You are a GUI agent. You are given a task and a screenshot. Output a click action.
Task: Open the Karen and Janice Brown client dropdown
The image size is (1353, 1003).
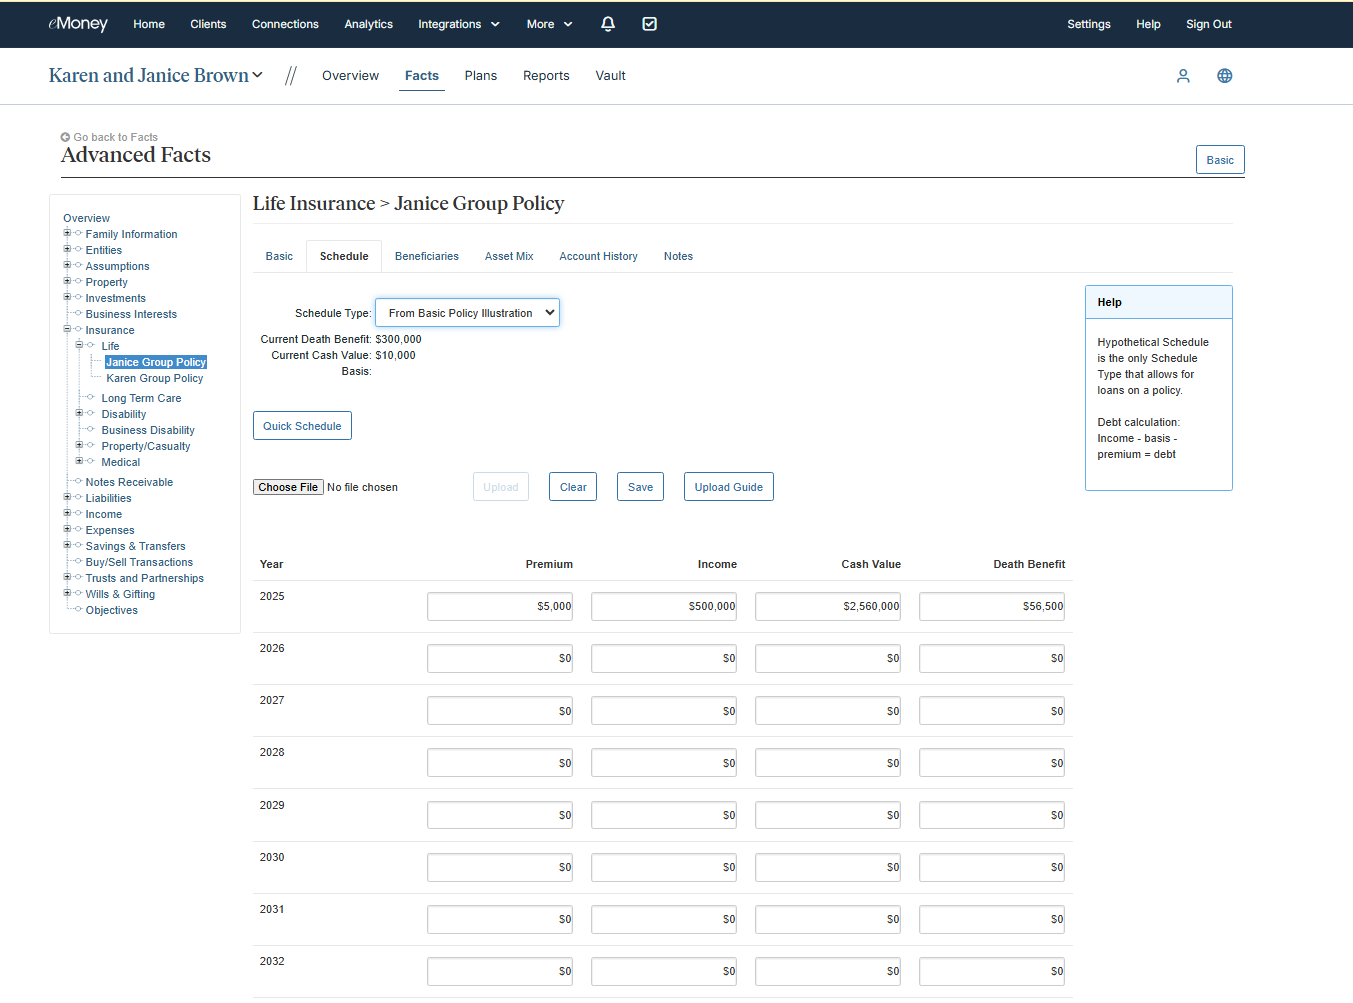156,76
